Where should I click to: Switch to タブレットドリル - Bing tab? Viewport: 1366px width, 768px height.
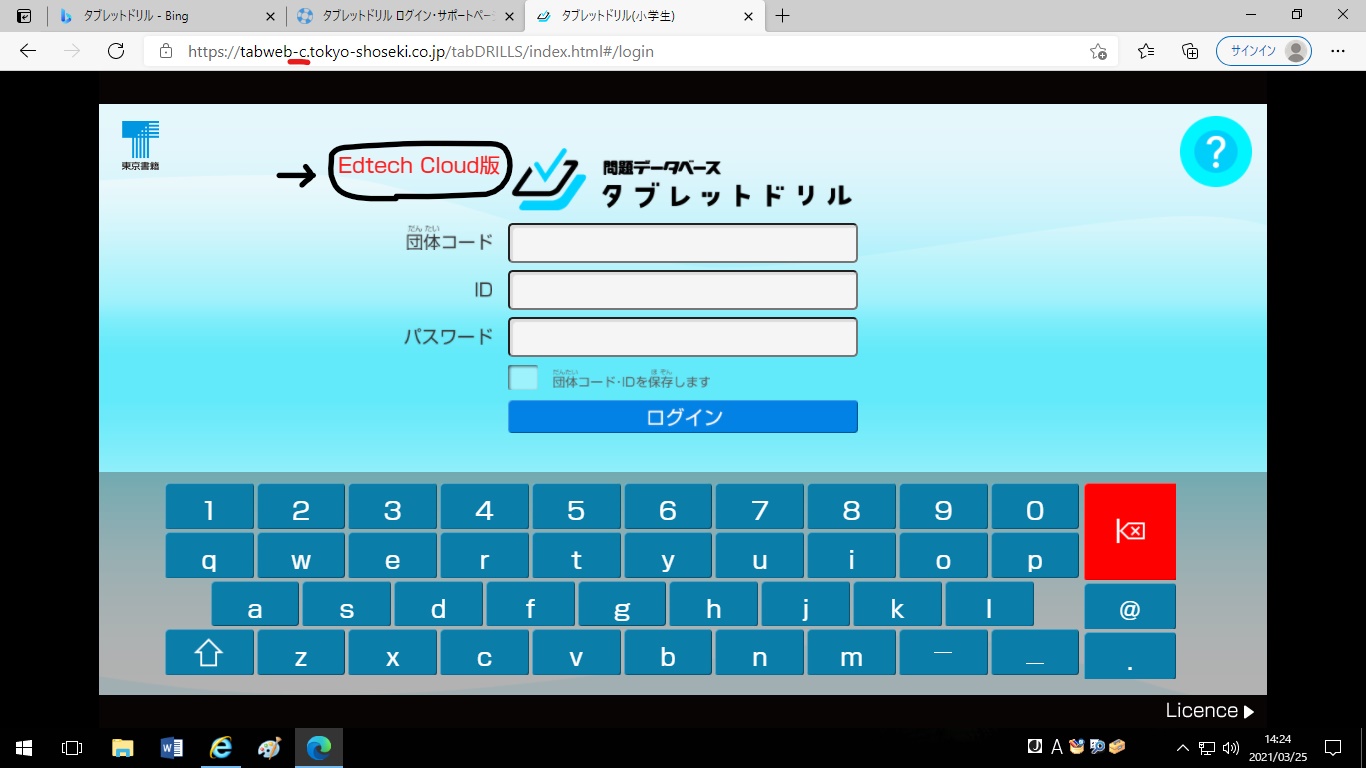point(165,16)
